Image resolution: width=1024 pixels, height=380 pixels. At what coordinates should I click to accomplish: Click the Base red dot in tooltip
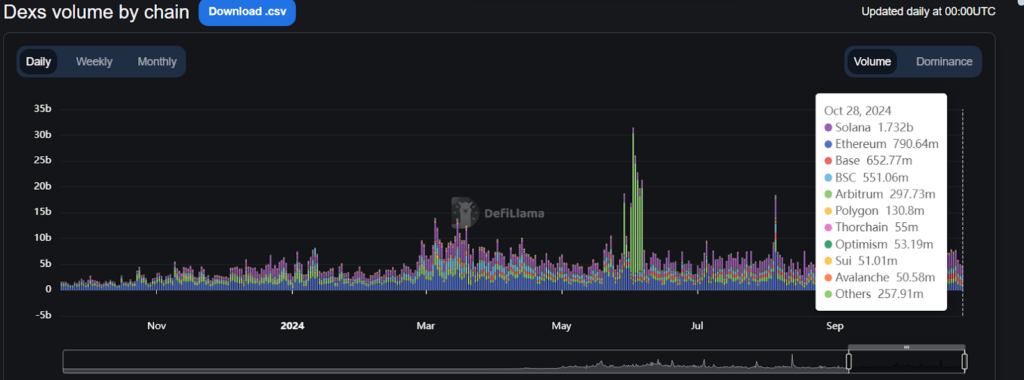click(x=828, y=161)
